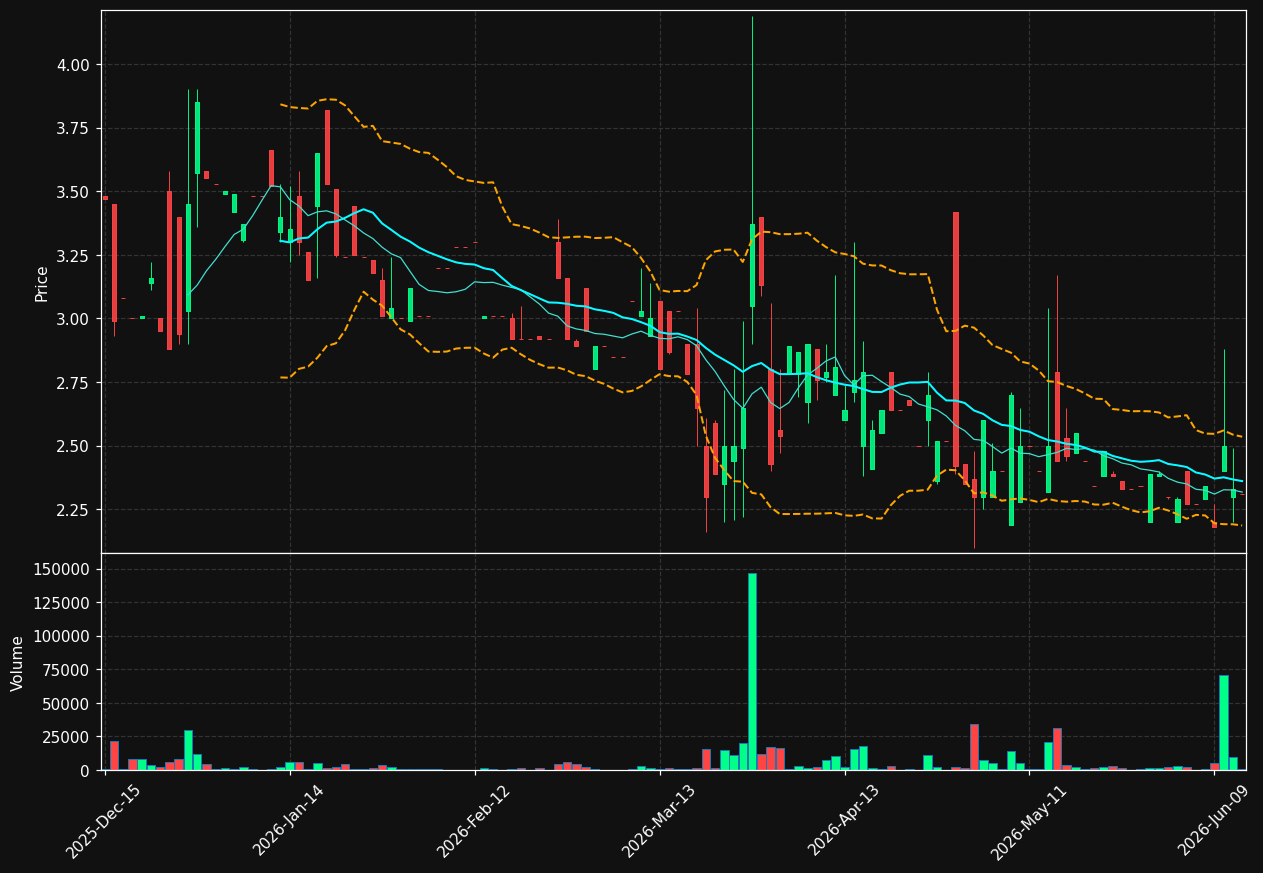Click the Price axis title
Viewport: 1263px width, 873px height.
[x=42, y=283]
